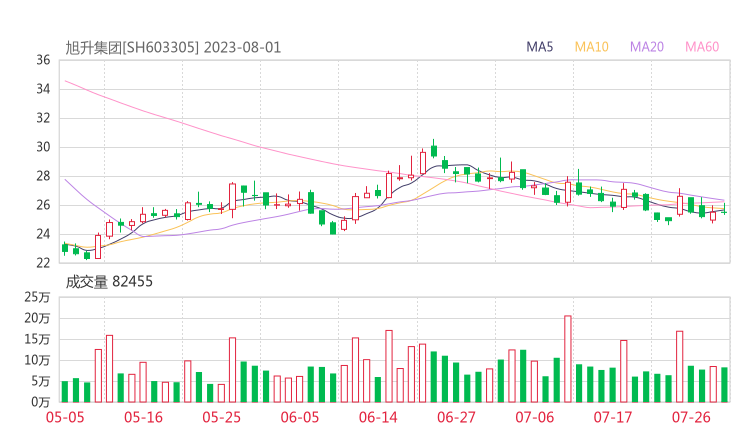Image resolution: width=740 pixels, height=440 pixels.
Task: Click the 06-27 date axis label
Action: (x=456, y=417)
